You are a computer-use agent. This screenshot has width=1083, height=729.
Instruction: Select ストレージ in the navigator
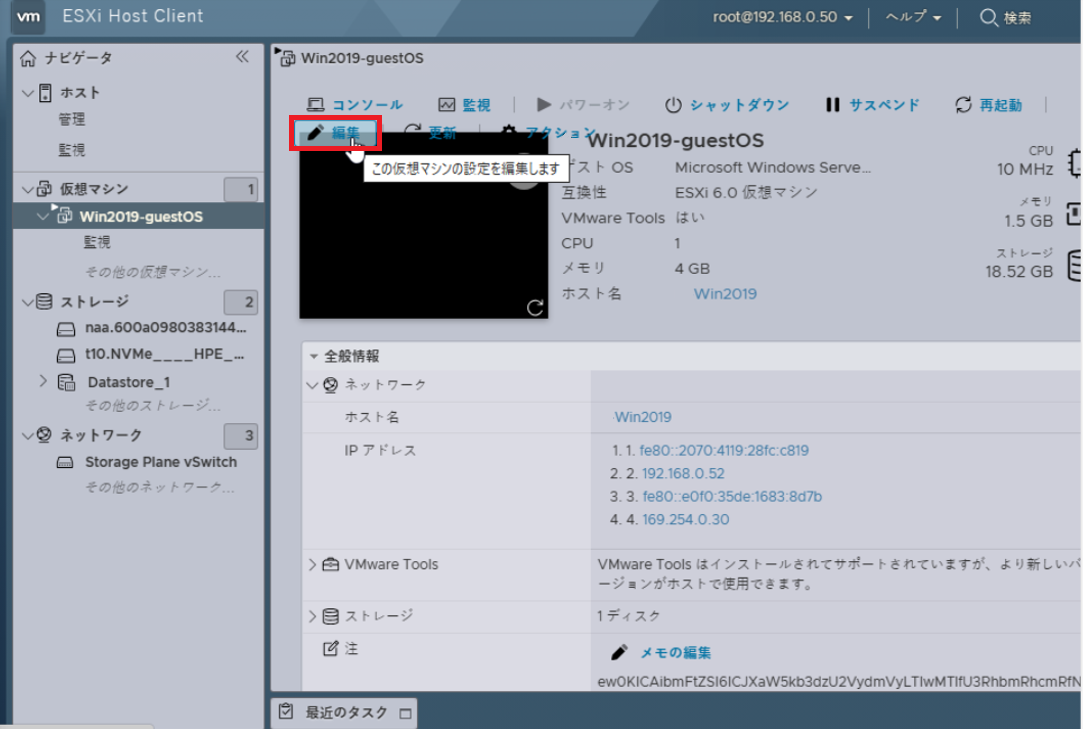click(x=94, y=301)
